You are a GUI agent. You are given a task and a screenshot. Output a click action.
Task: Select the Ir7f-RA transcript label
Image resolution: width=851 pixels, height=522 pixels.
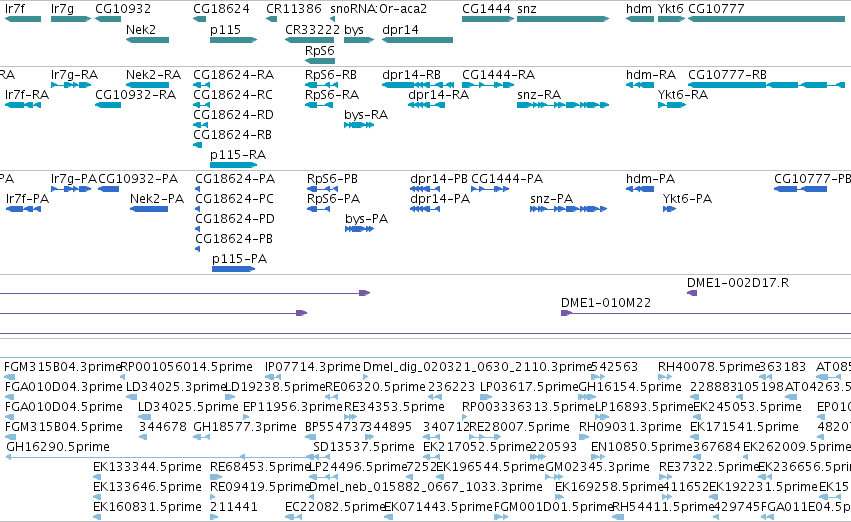27,94
